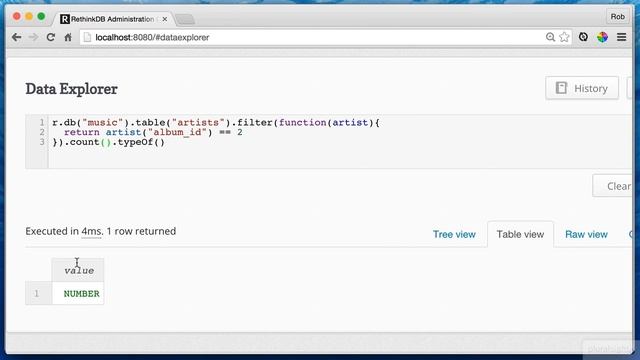Click the "music" string in the query
The image size is (640, 360).
[x=102, y=122]
